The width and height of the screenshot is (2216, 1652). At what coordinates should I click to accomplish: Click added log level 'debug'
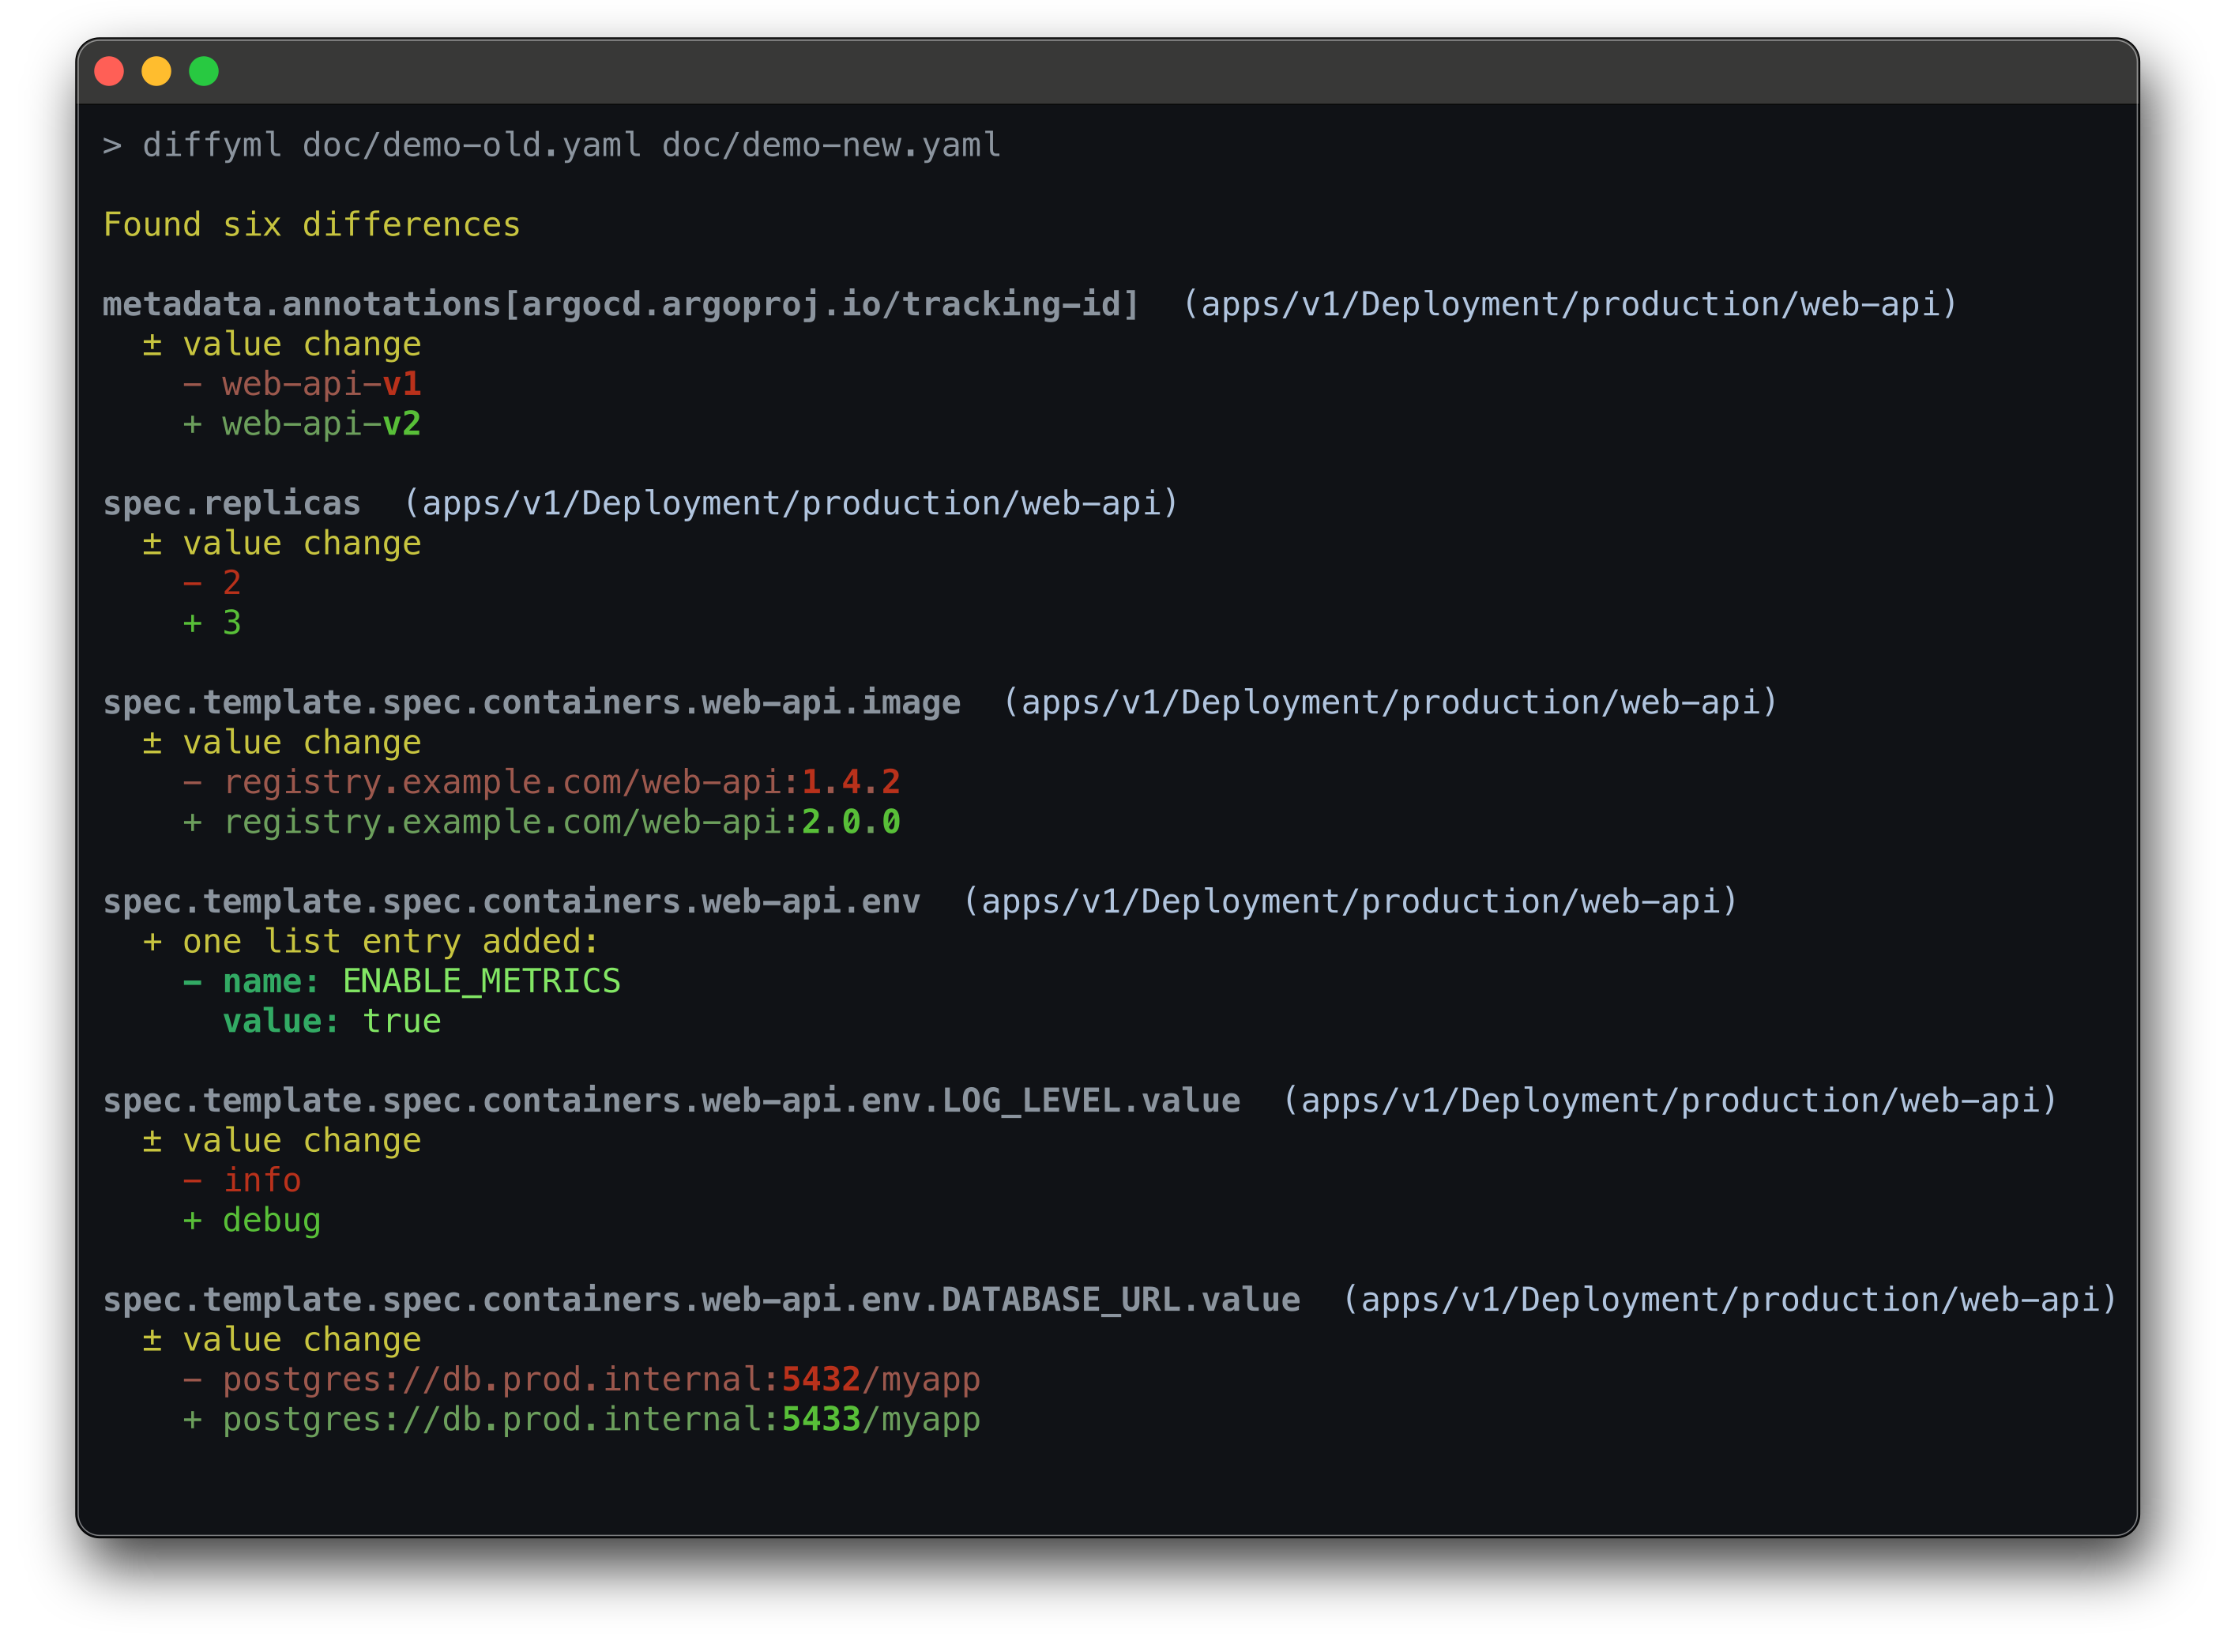(x=272, y=1221)
